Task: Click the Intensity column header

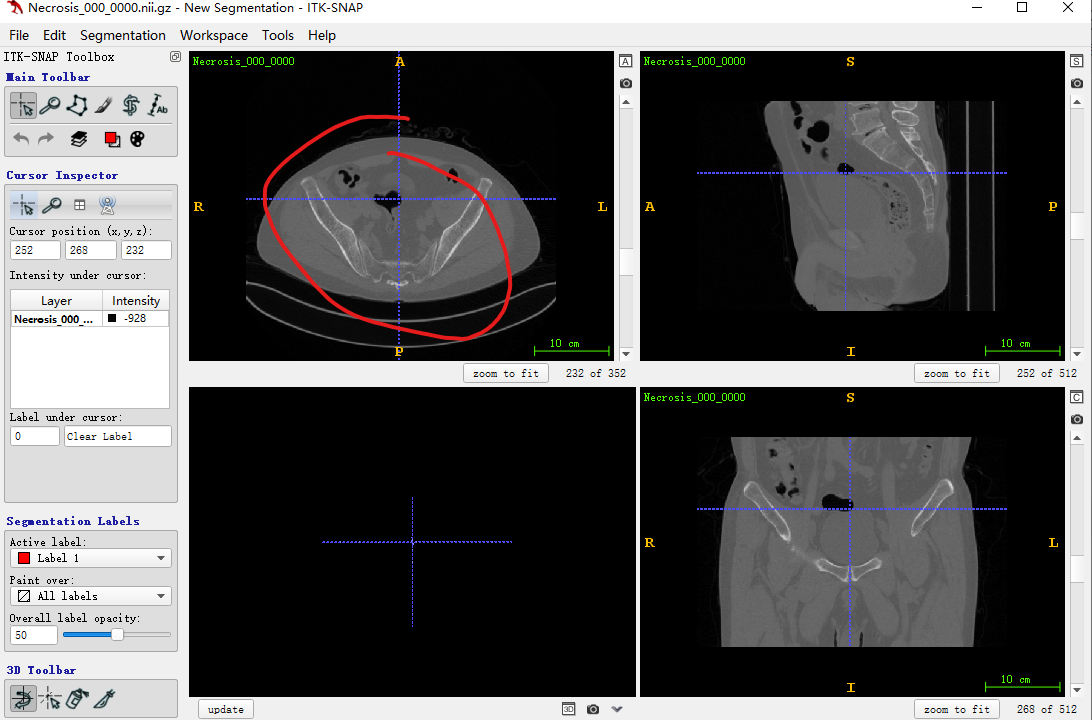Action: click(x=136, y=301)
